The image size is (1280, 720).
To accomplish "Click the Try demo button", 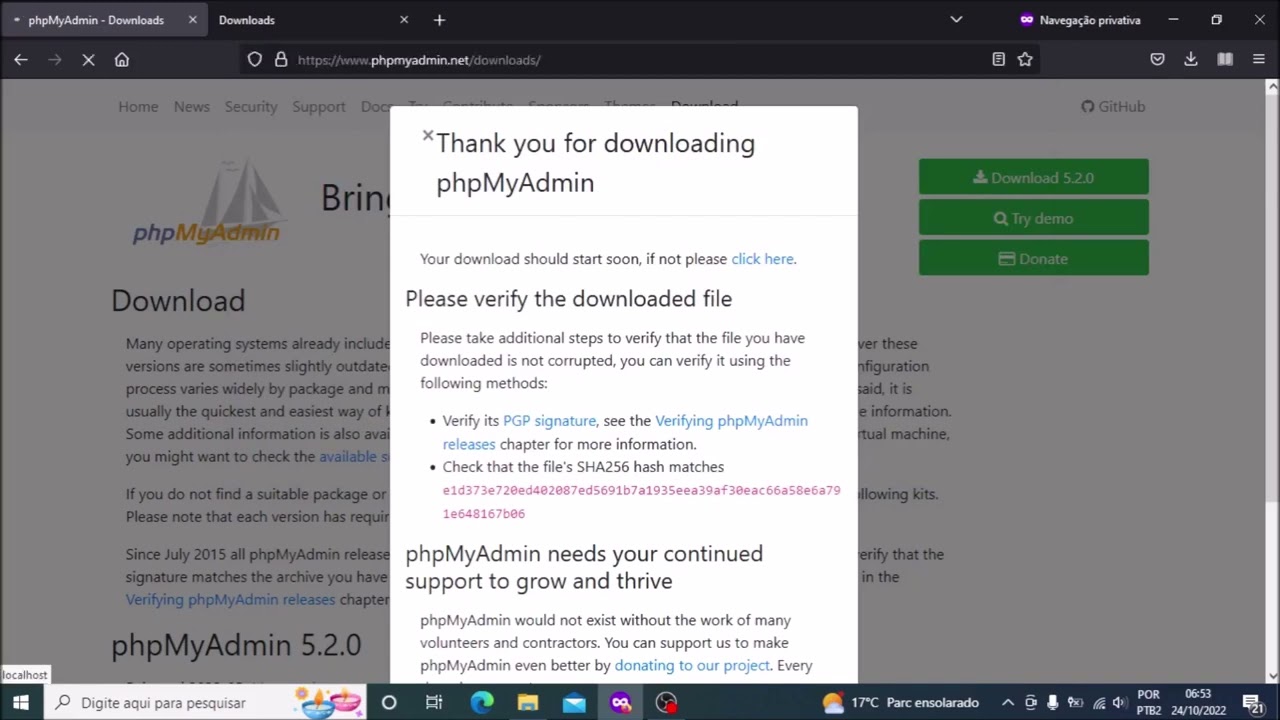I will click(1033, 218).
